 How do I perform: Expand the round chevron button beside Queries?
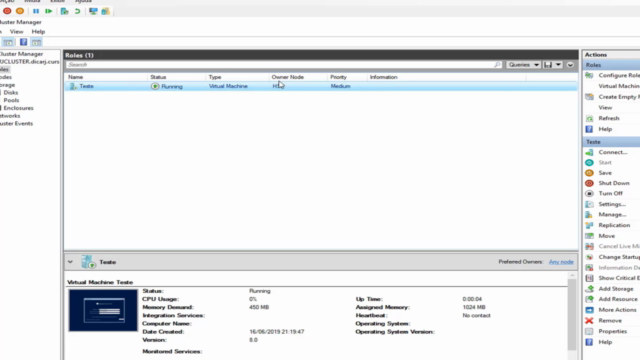click(570, 65)
